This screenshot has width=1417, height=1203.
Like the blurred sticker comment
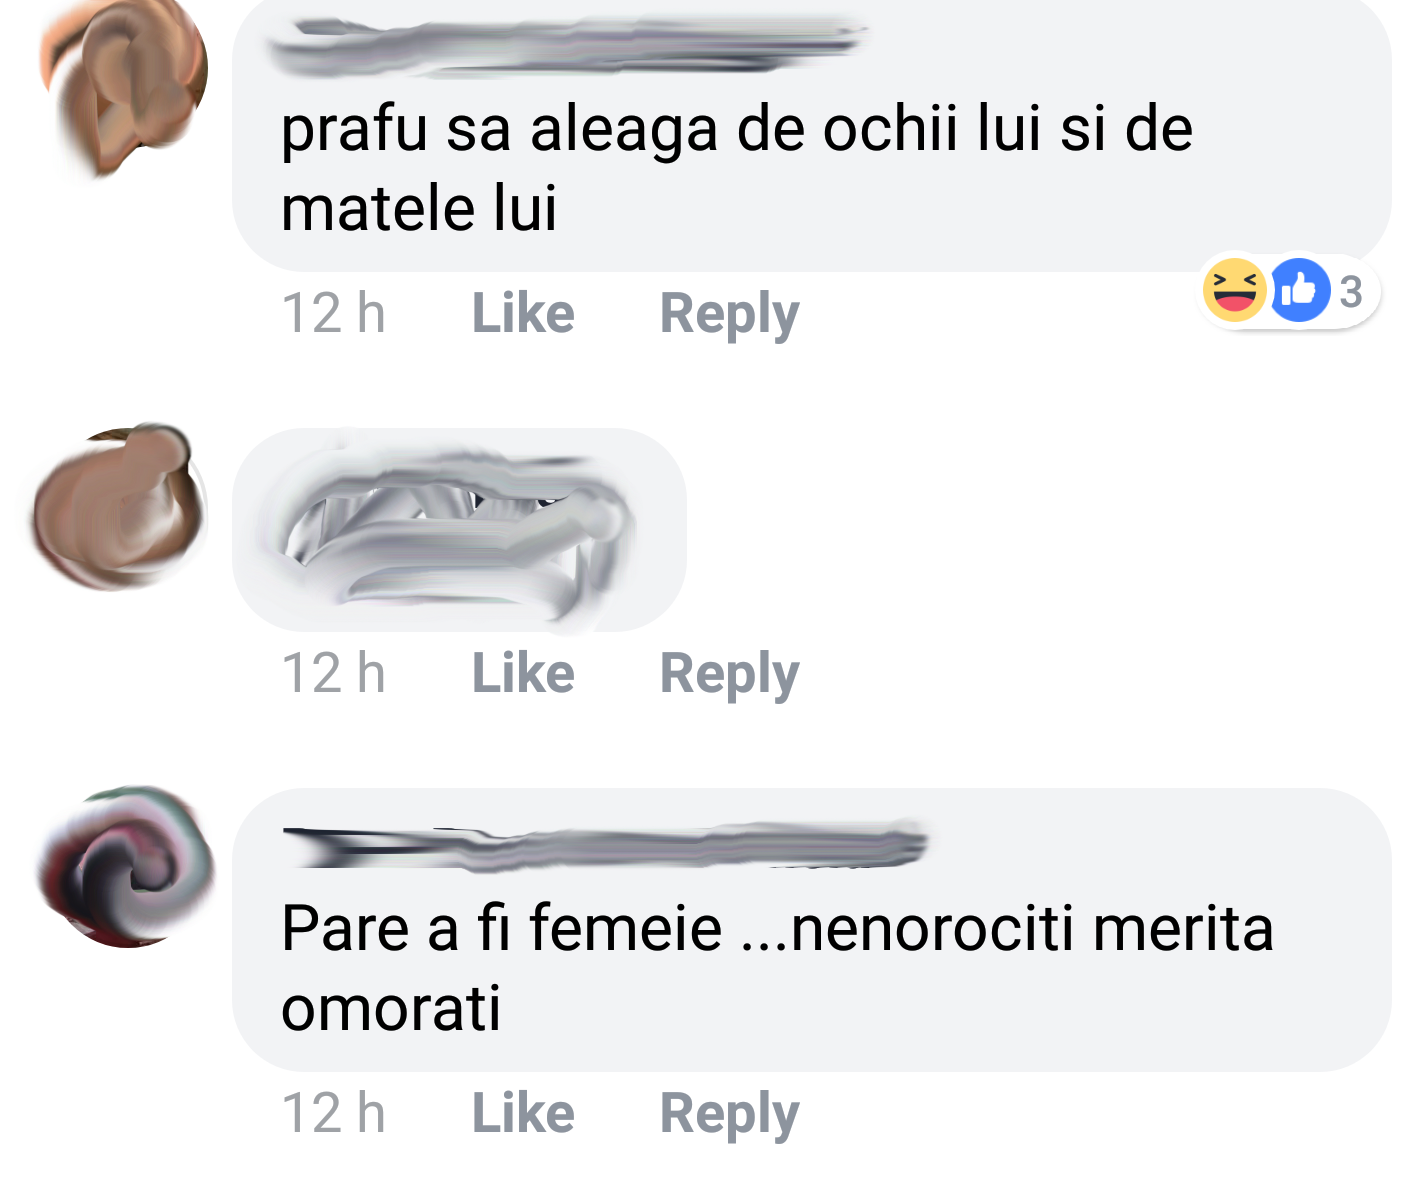click(x=523, y=673)
